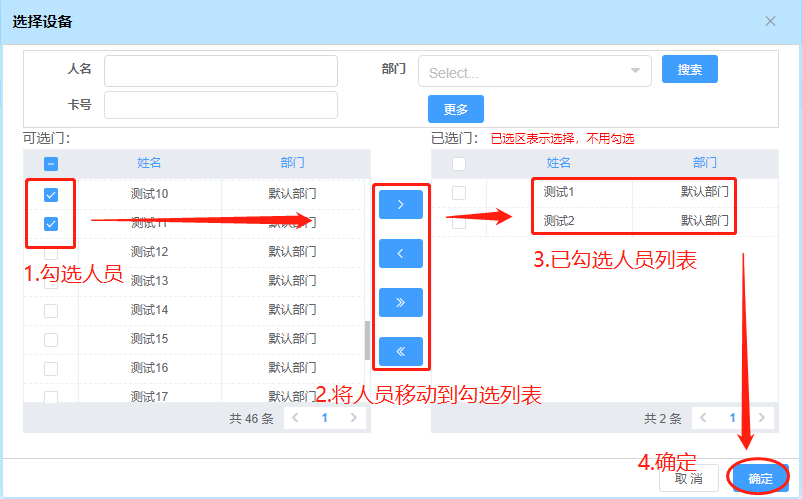Click the move selected left arrow button
Image resolution: width=802 pixels, height=499 pixels.
tap(400, 253)
